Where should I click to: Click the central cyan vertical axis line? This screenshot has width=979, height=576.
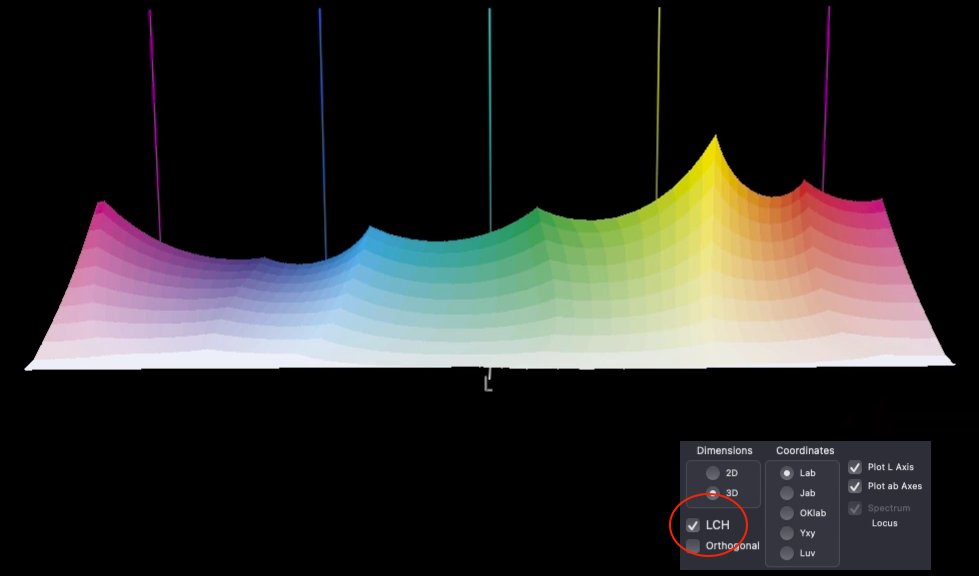[x=489, y=110]
